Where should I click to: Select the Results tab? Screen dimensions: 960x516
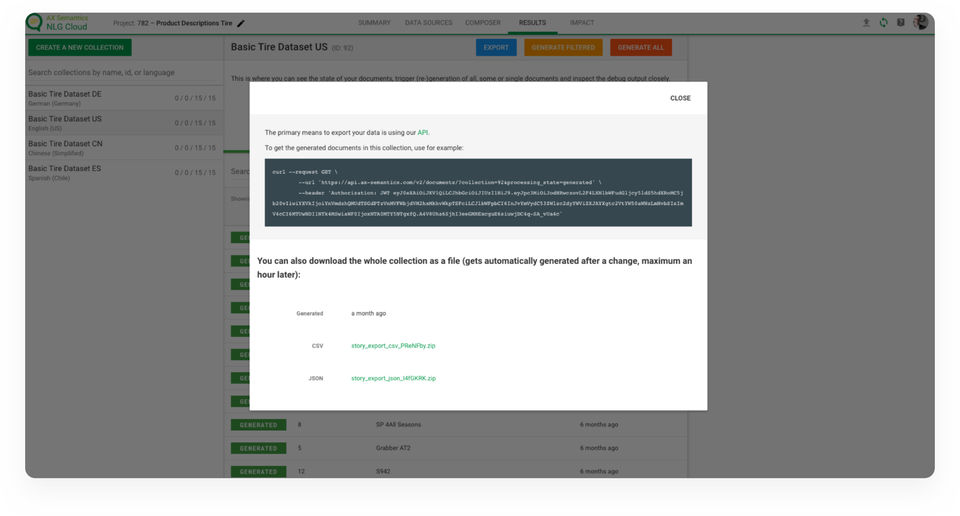point(532,23)
